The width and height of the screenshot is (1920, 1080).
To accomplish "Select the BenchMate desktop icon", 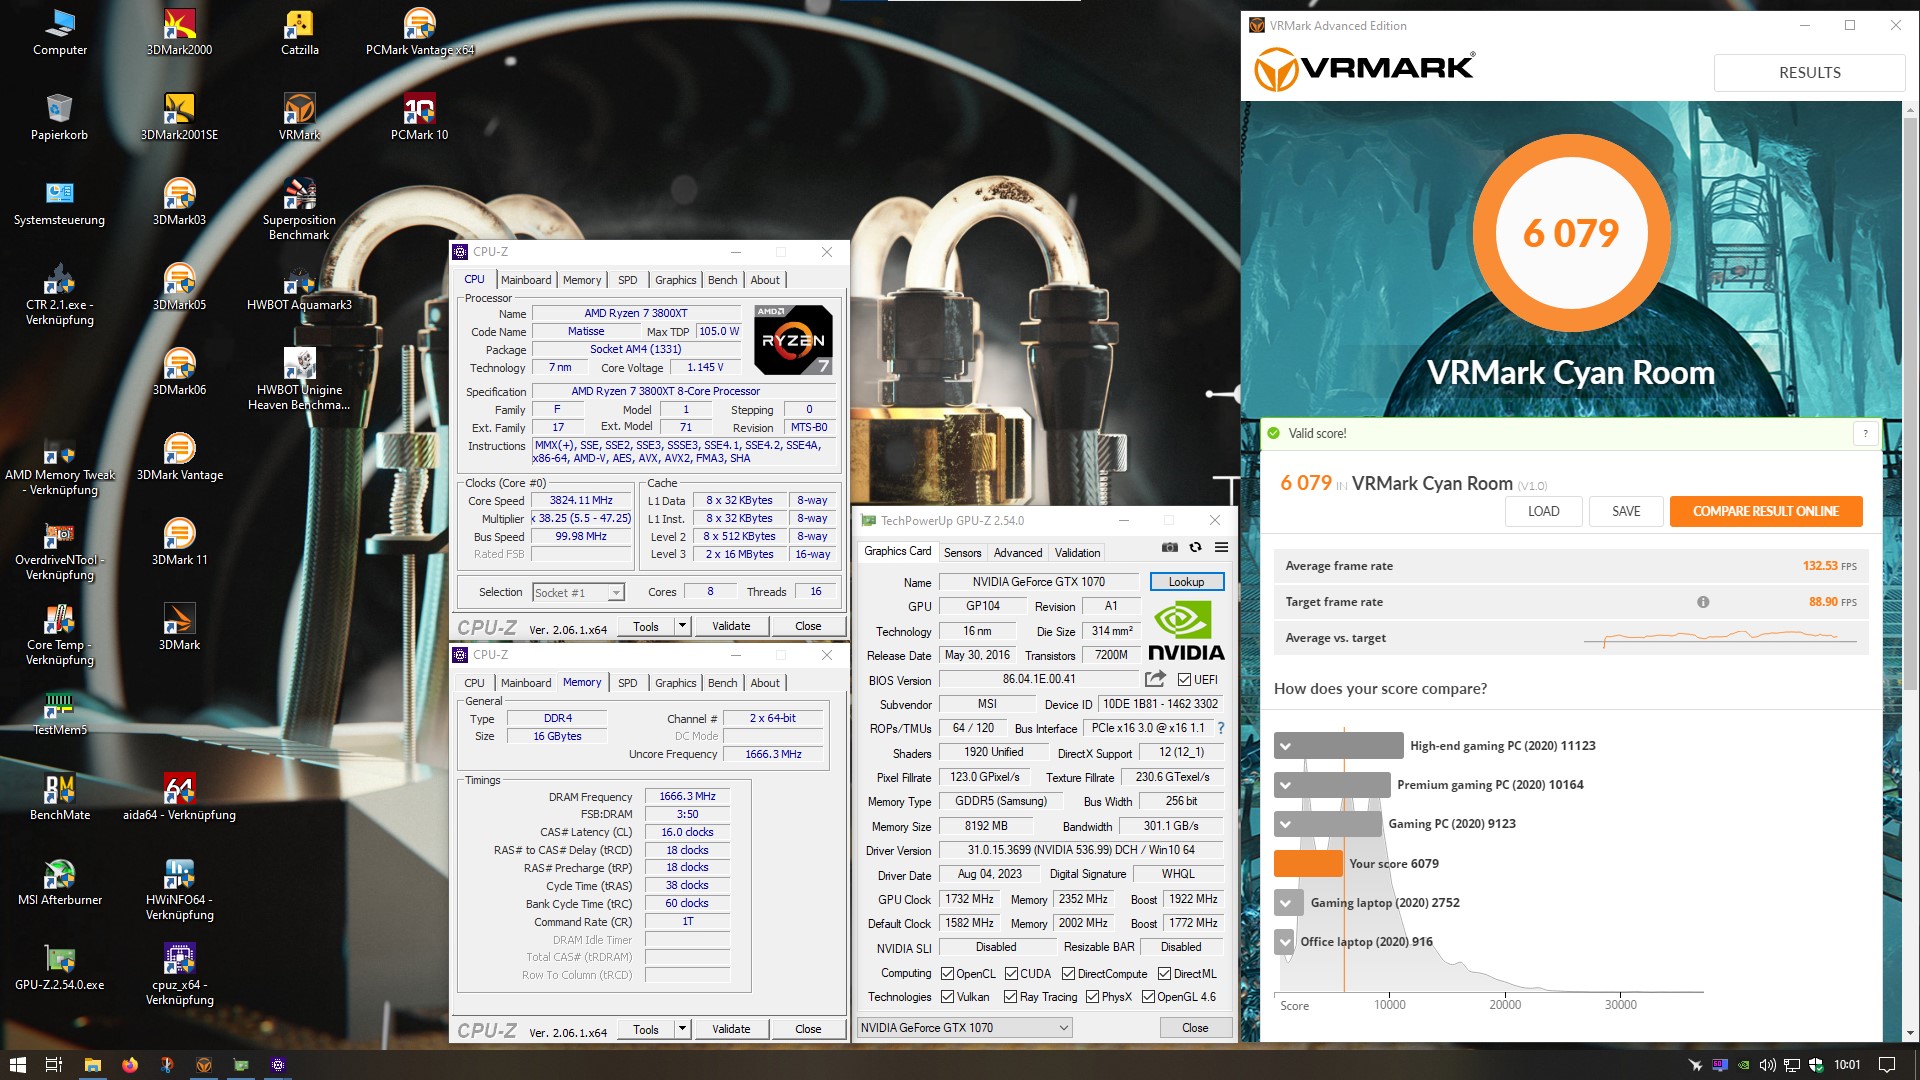I will pyautogui.click(x=59, y=796).
